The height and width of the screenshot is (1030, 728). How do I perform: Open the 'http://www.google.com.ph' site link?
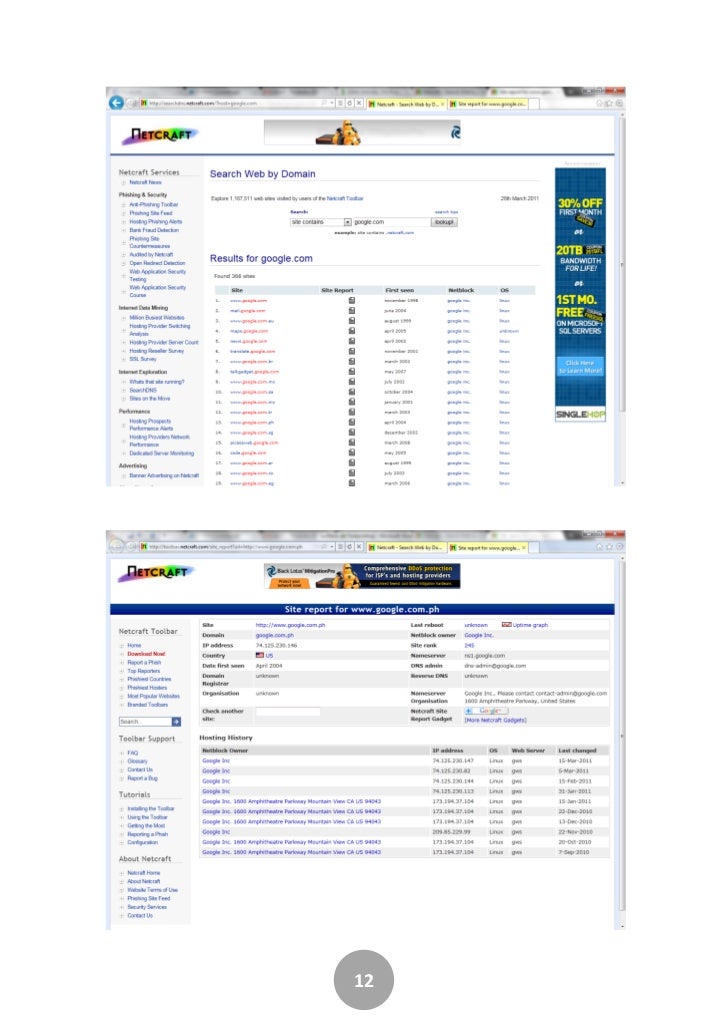tap(290, 625)
